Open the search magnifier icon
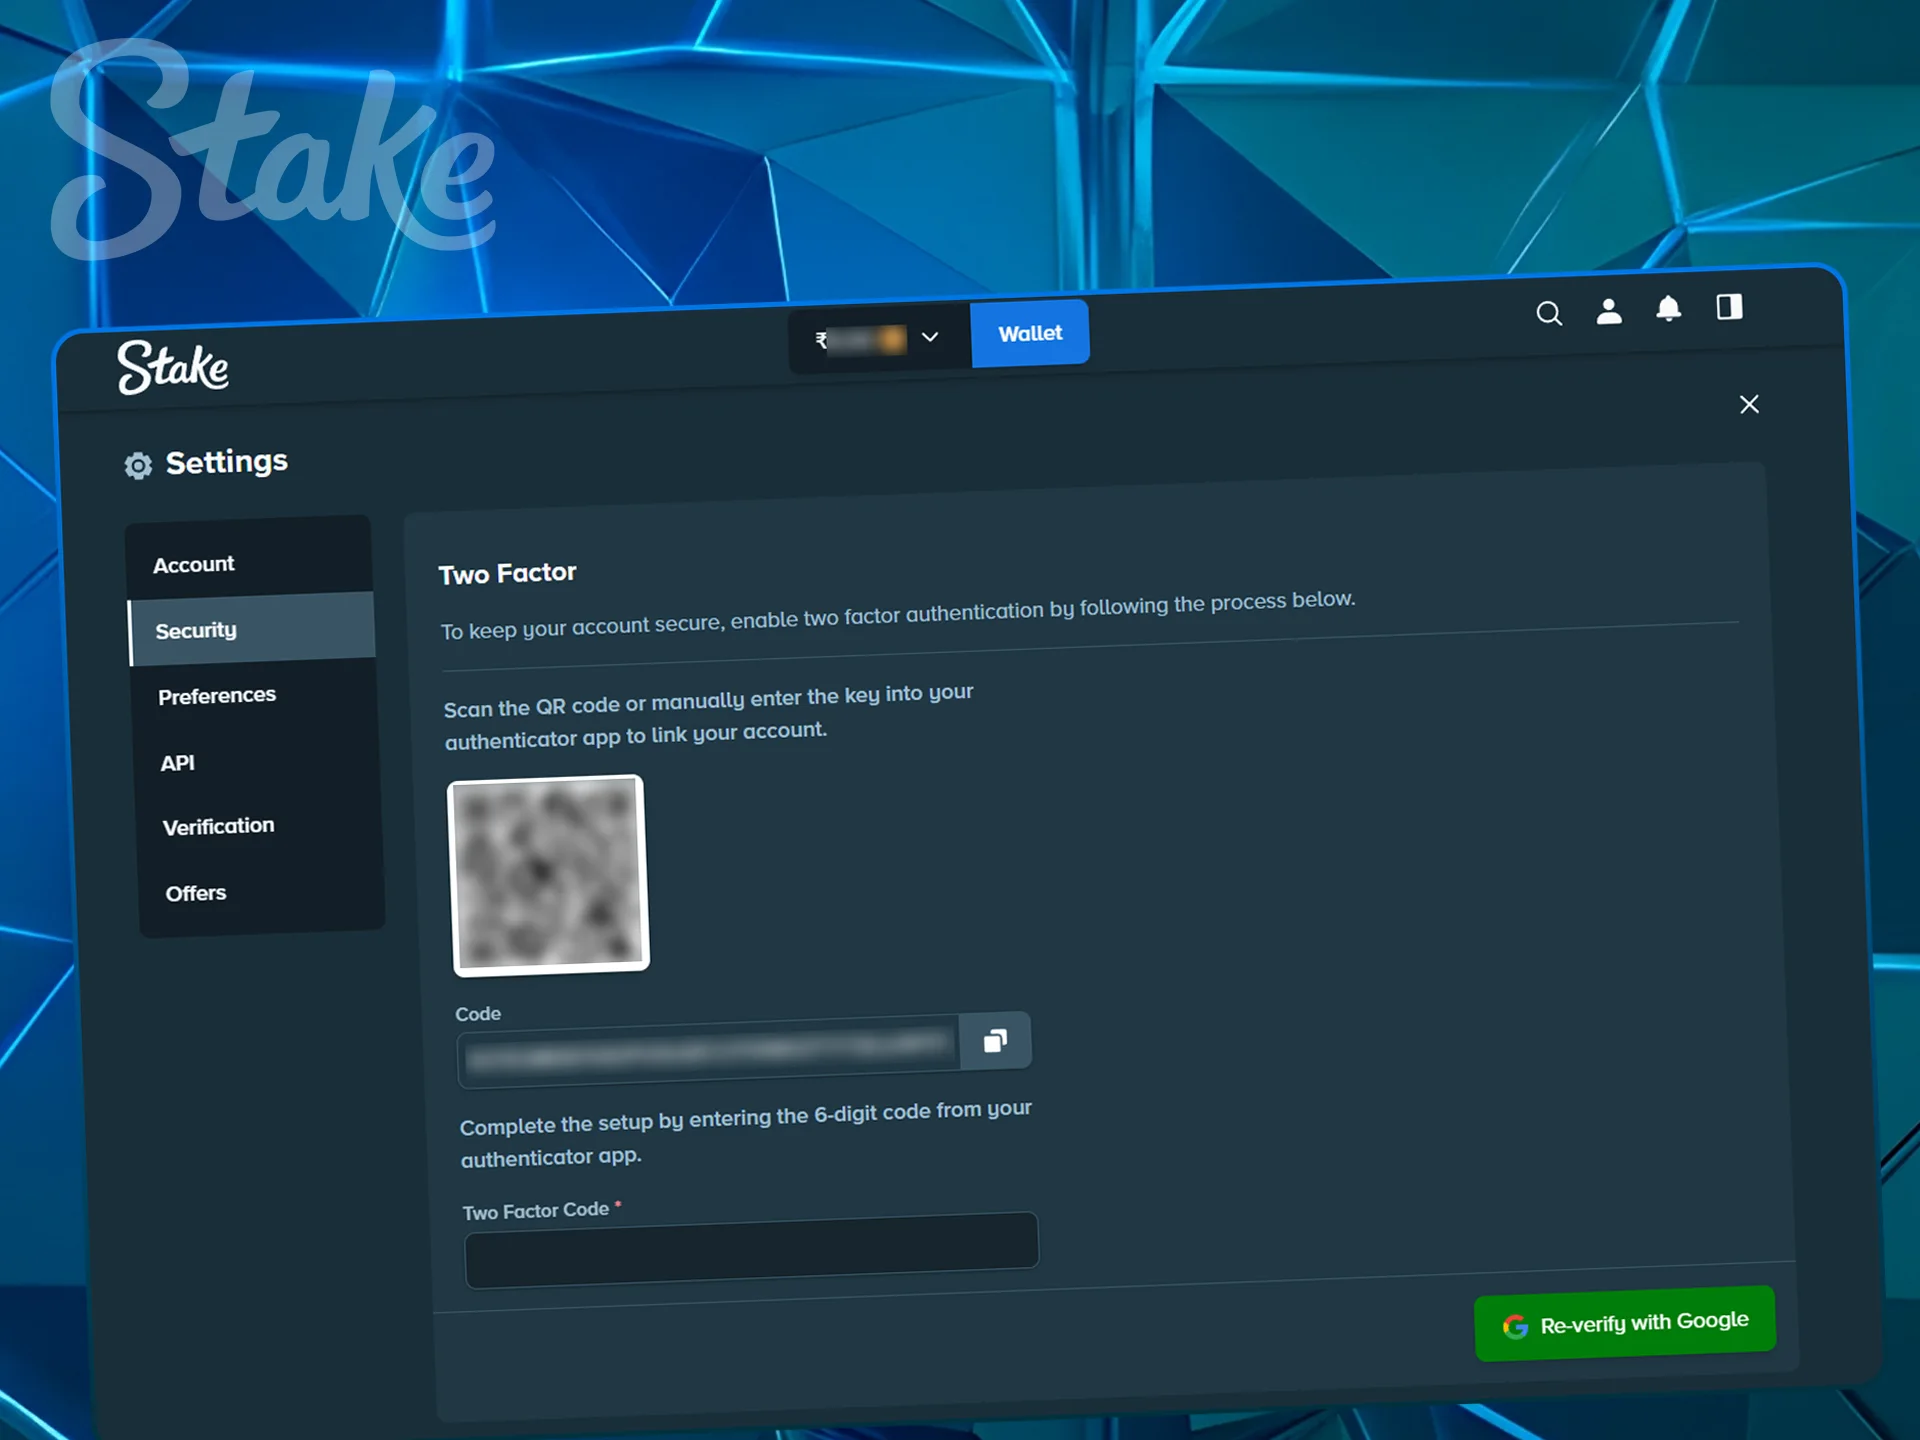Image resolution: width=1920 pixels, height=1440 pixels. pos(1549,314)
